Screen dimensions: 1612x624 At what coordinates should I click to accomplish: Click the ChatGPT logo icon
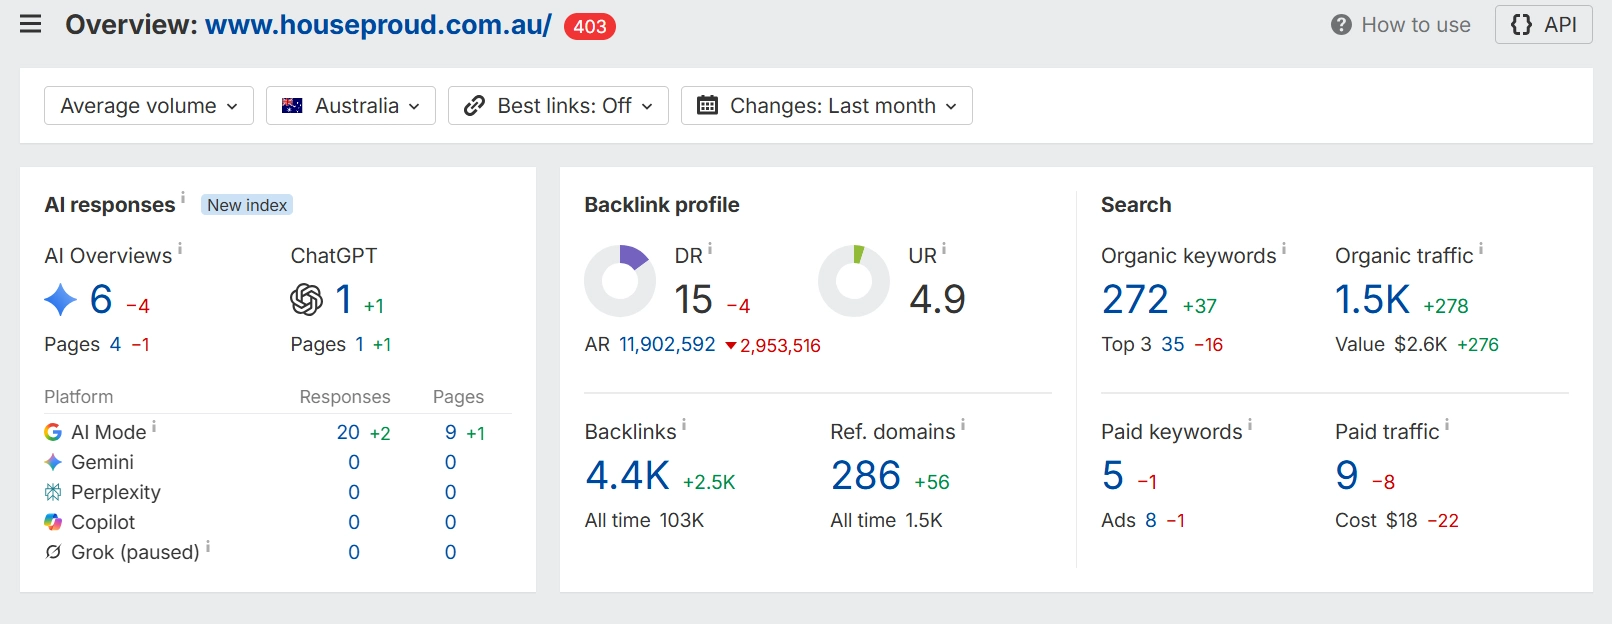pyautogui.click(x=307, y=299)
